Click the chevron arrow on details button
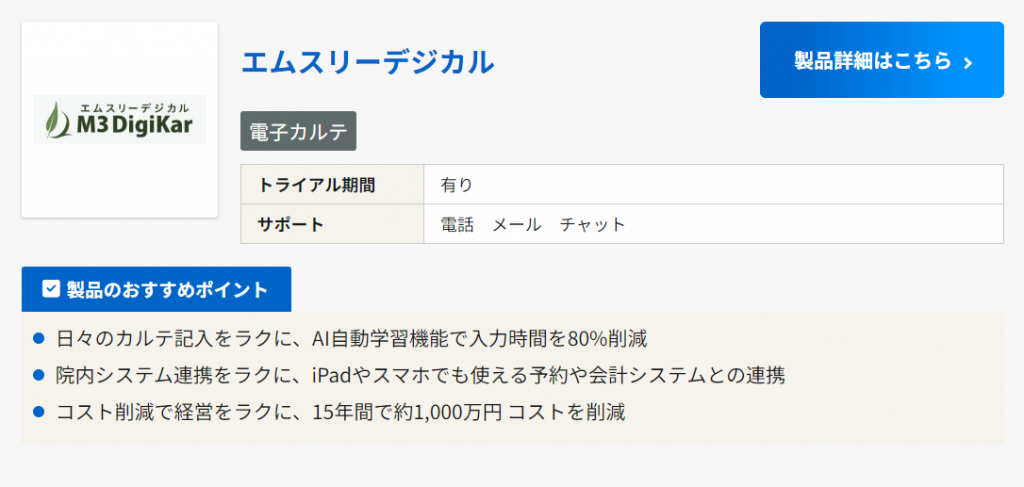The width and height of the screenshot is (1024, 487). (967, 62)
